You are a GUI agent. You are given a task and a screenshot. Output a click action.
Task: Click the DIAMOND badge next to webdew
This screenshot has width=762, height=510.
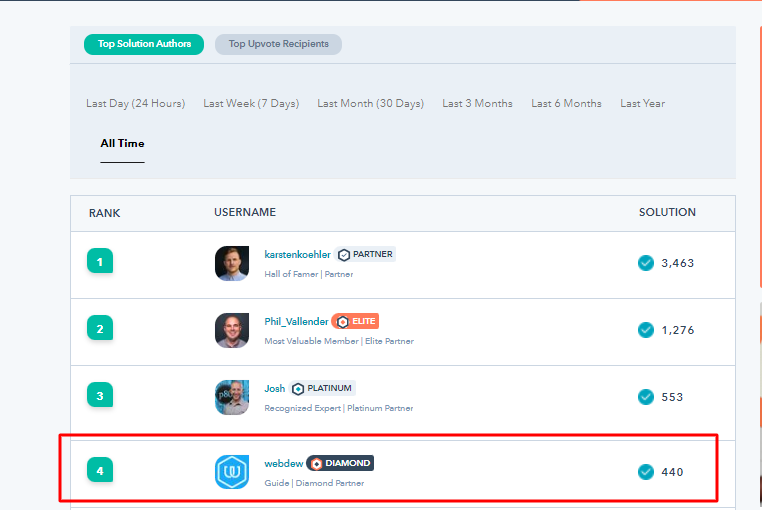pyautogui.click(x=340, y=463)
